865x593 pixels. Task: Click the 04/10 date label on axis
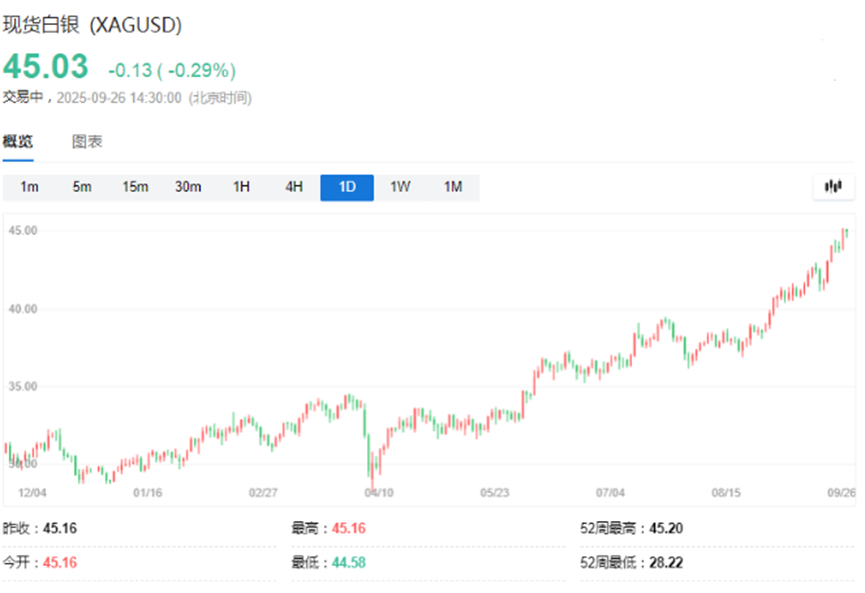tap(378, 492)
